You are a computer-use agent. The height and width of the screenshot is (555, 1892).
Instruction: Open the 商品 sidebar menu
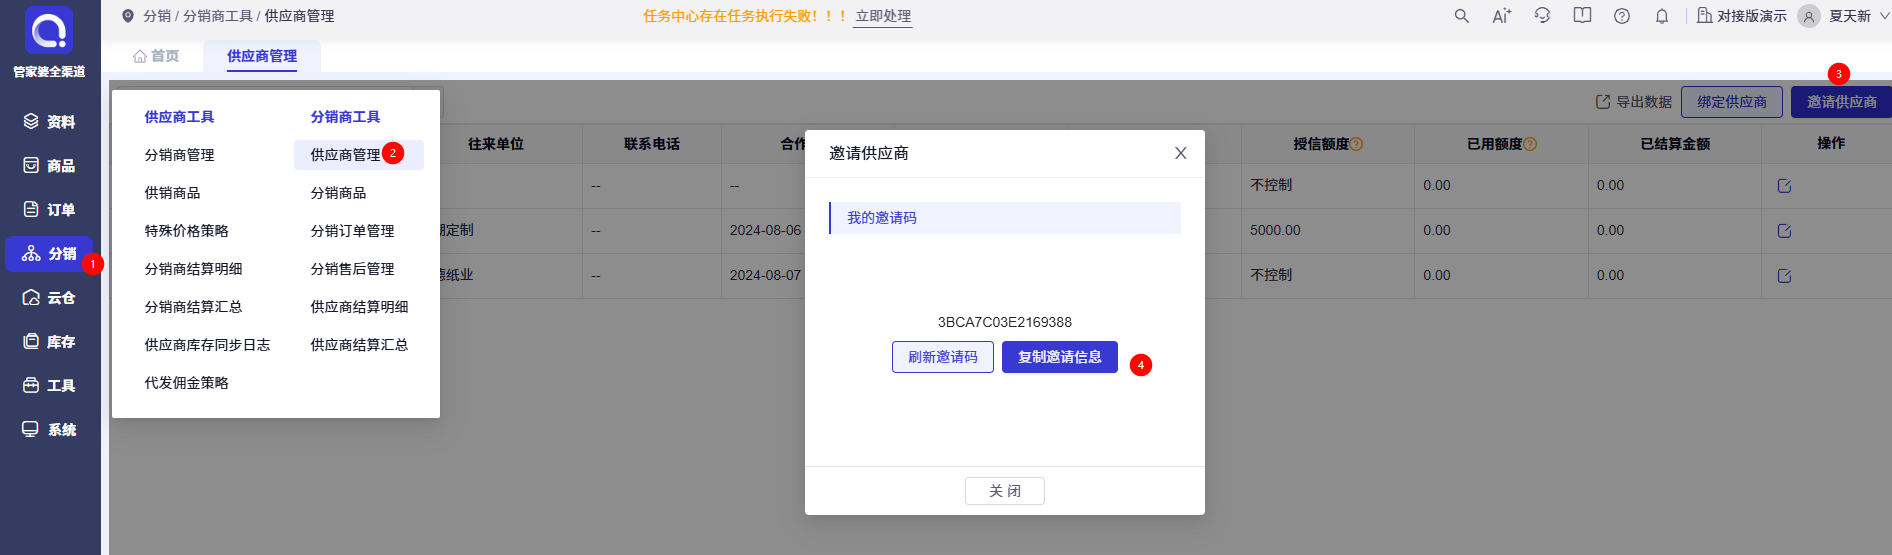click(x=50, y=166)
